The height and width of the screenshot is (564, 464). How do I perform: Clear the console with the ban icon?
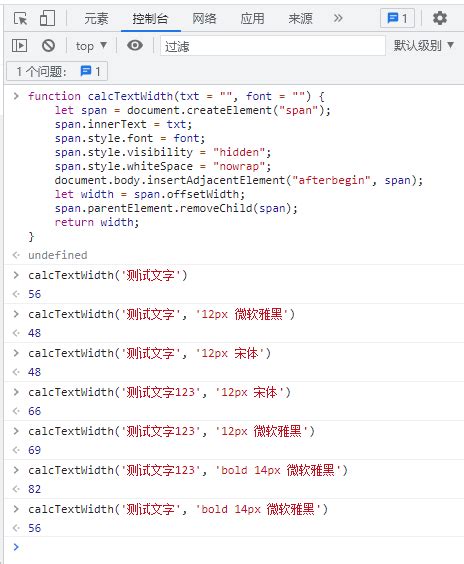48,46
